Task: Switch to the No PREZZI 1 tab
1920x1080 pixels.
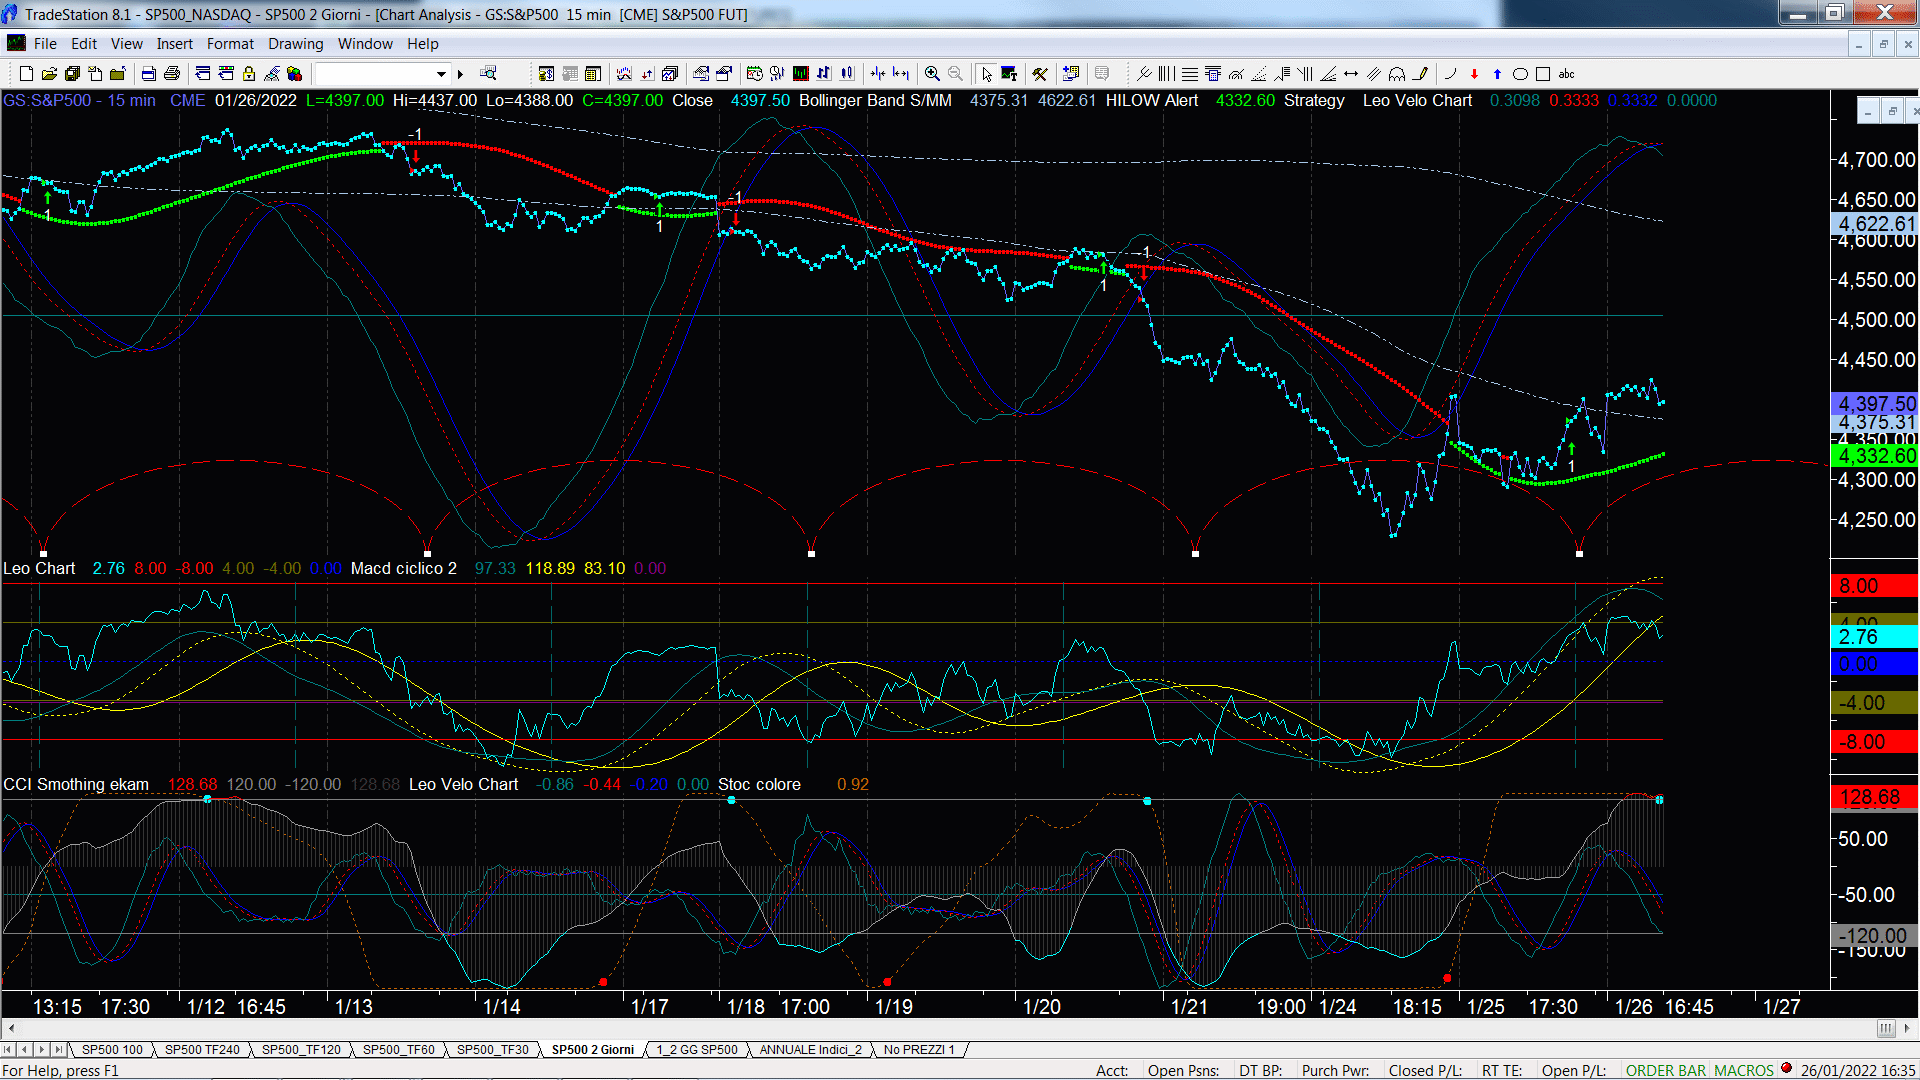Action: pyautogui.click(x=919, y=1049)
